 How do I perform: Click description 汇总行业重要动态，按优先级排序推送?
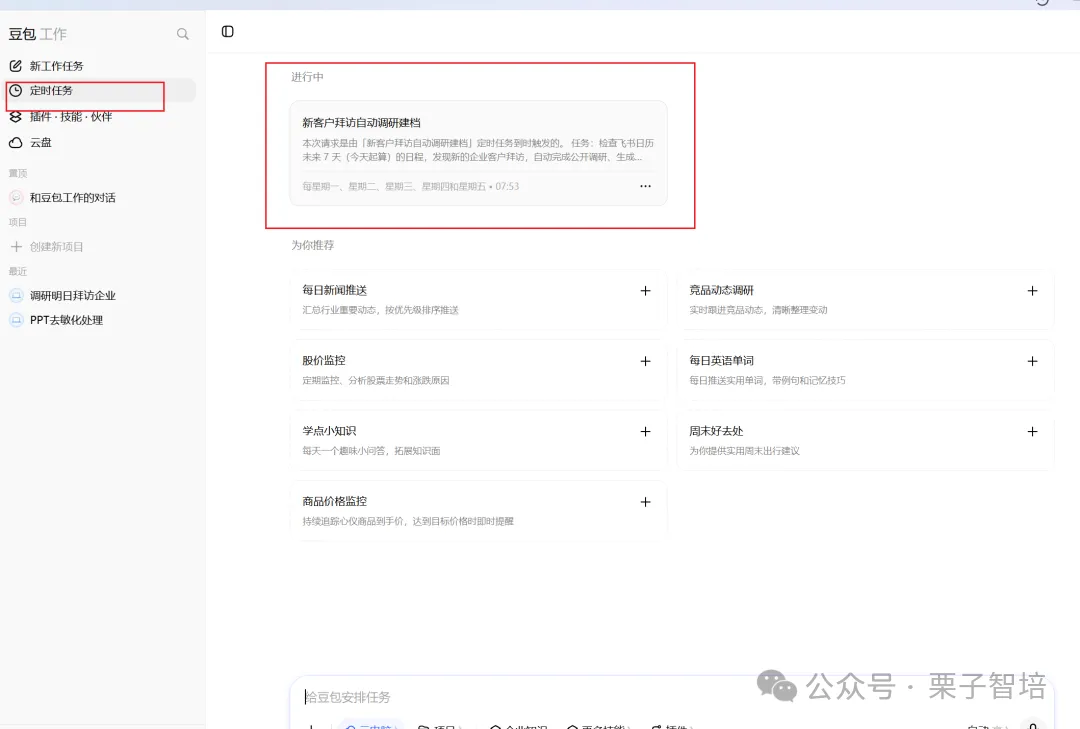380,310
